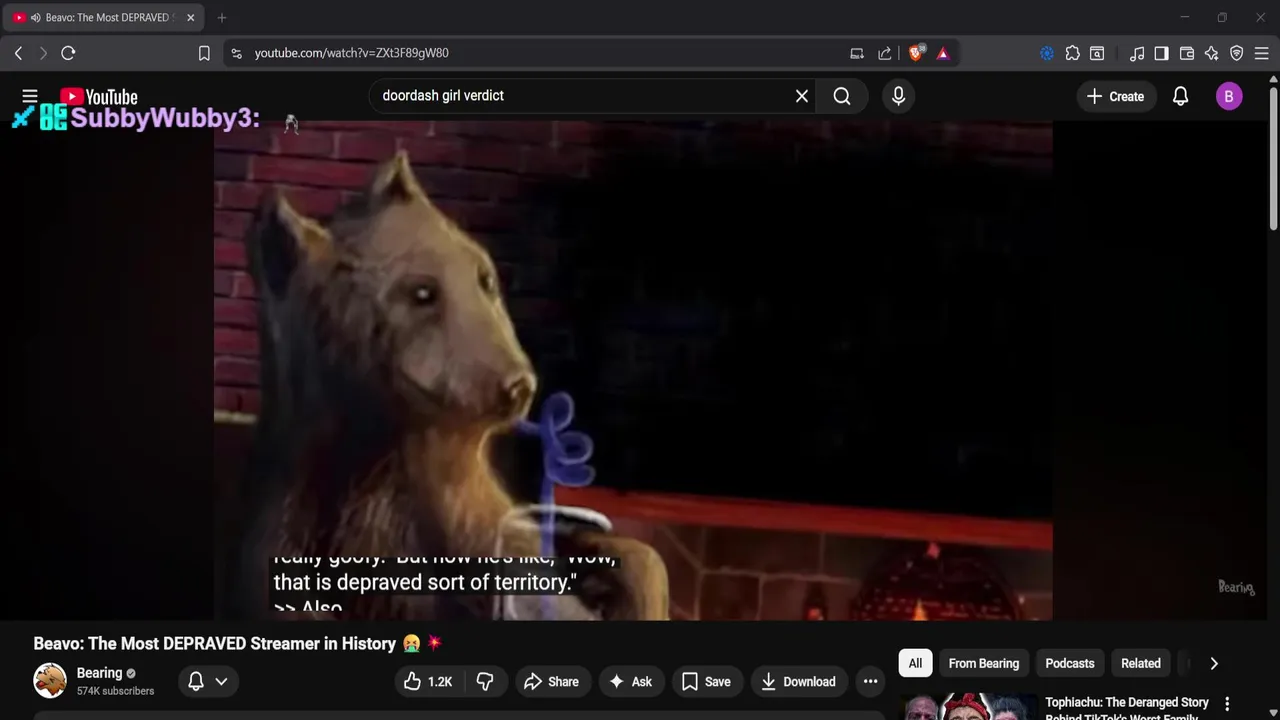Expand subscription notification bell dropdown
This screenshot has width=1280, height=720.
pos(208,681)
